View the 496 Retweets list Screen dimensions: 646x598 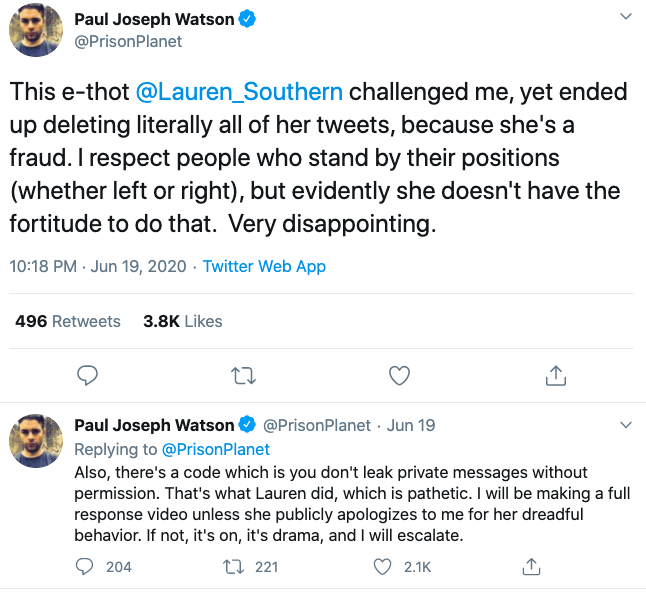(x=68, y=321)
